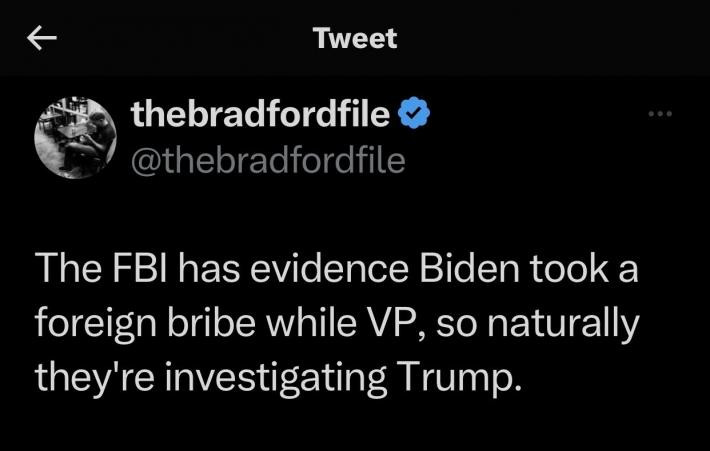710x451 pixels.
Task: Click the "Tweet" header title
Action: (354, 39)
